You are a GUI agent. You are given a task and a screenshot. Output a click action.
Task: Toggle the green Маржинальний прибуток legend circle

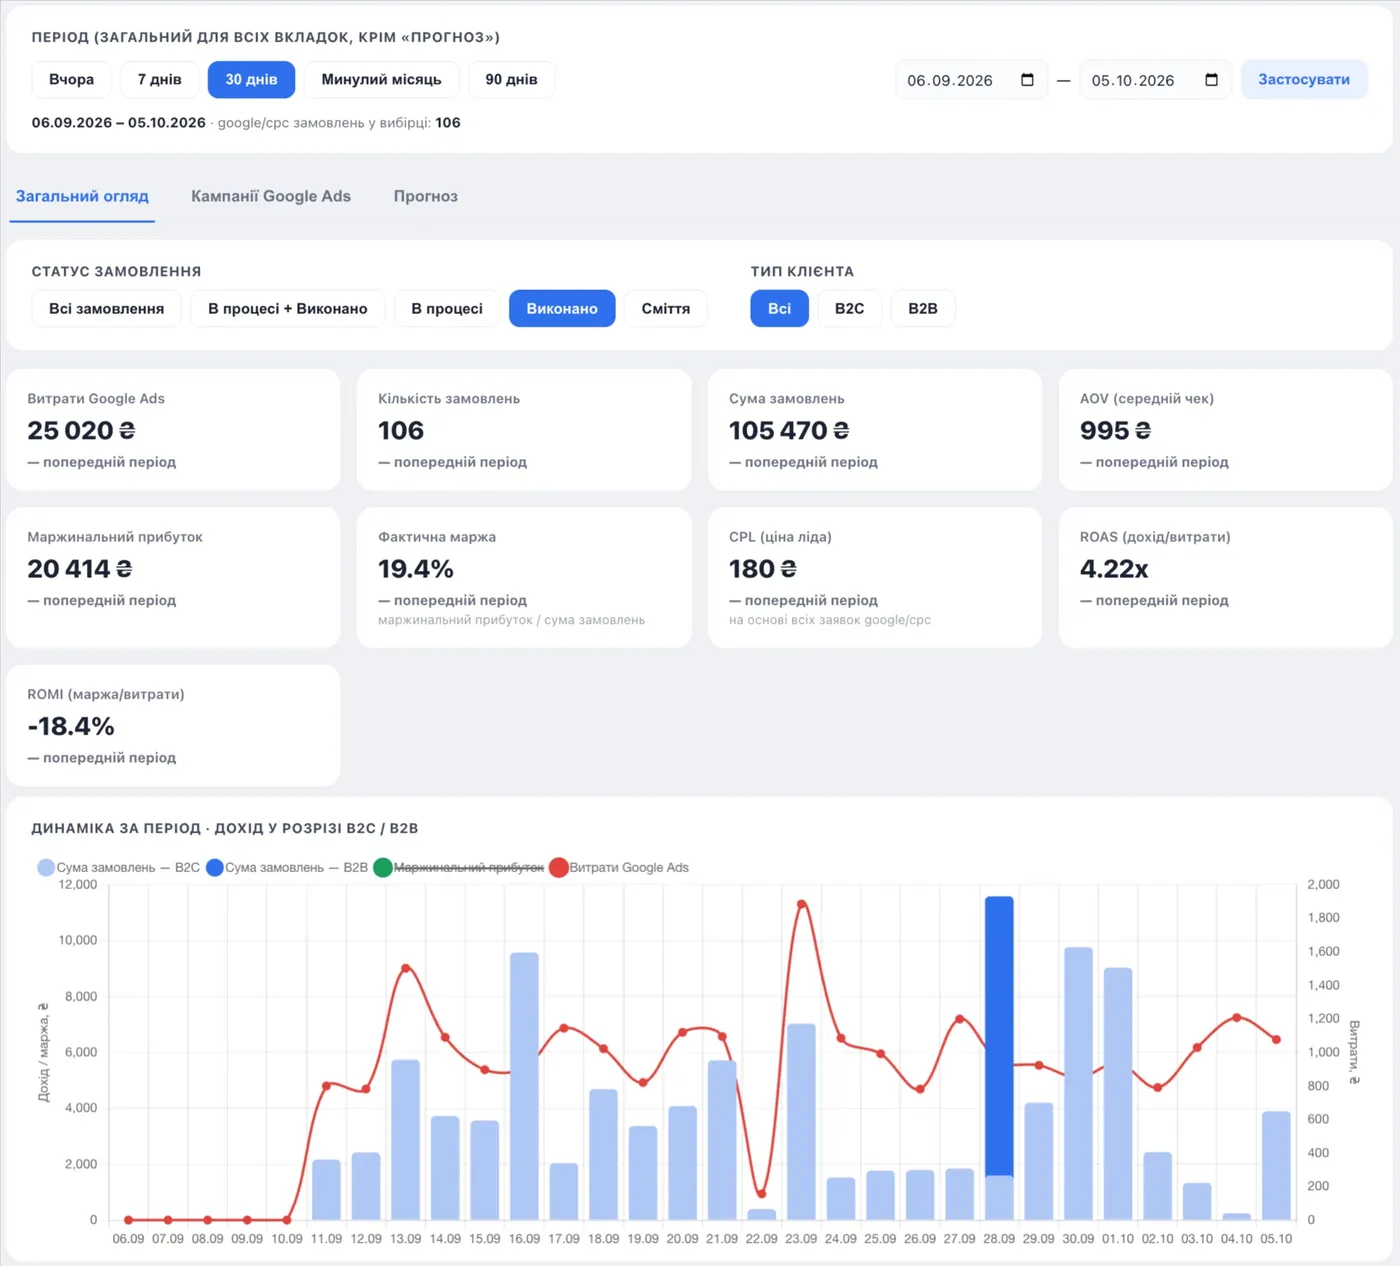coord(382,867)
